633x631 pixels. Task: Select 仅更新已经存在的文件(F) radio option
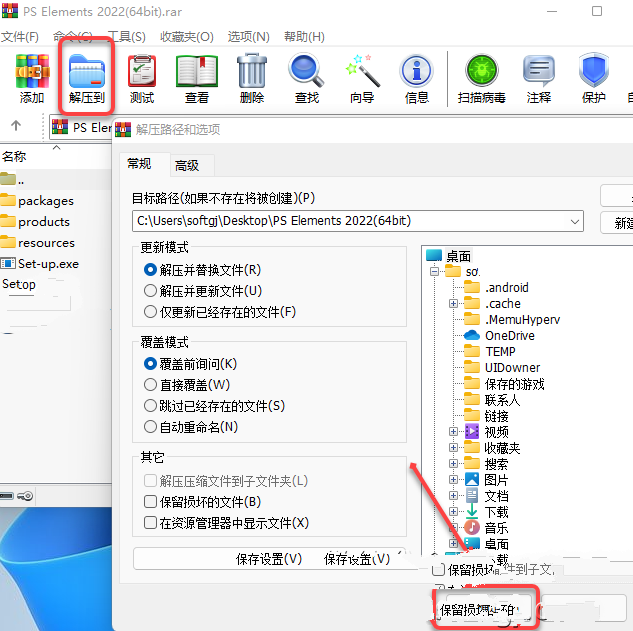220,312
